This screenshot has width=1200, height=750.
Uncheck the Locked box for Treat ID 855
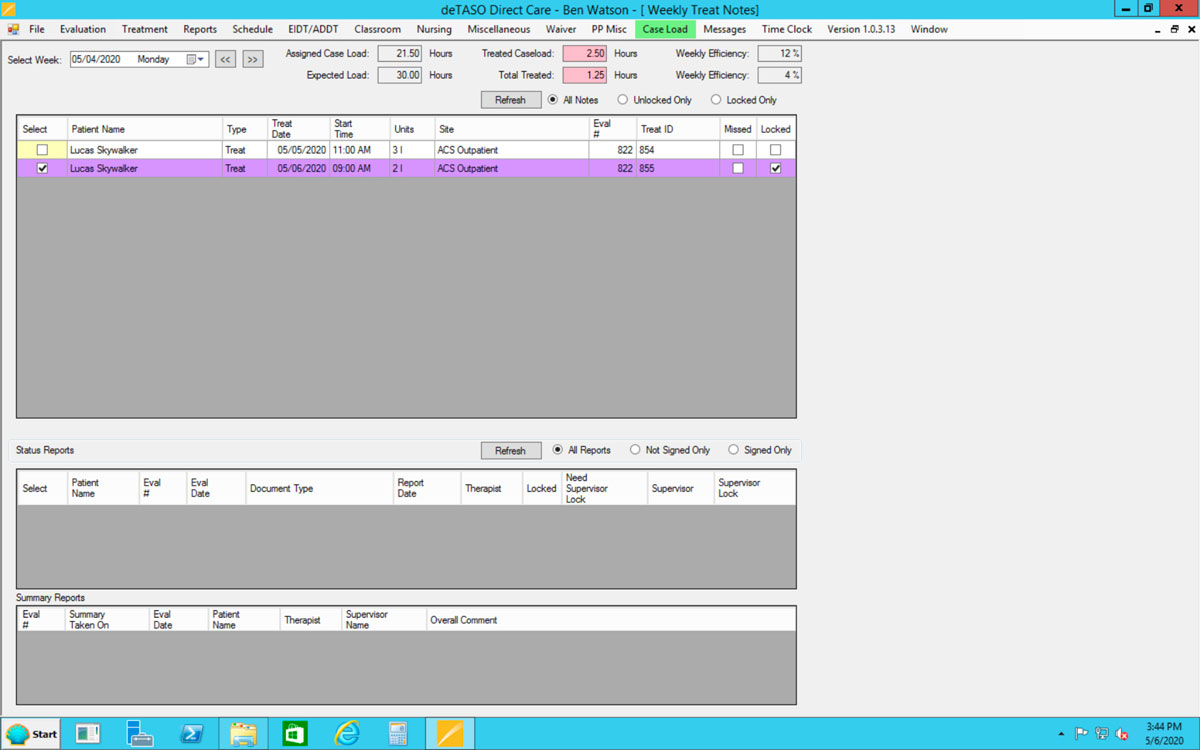[x=775, y=169]
